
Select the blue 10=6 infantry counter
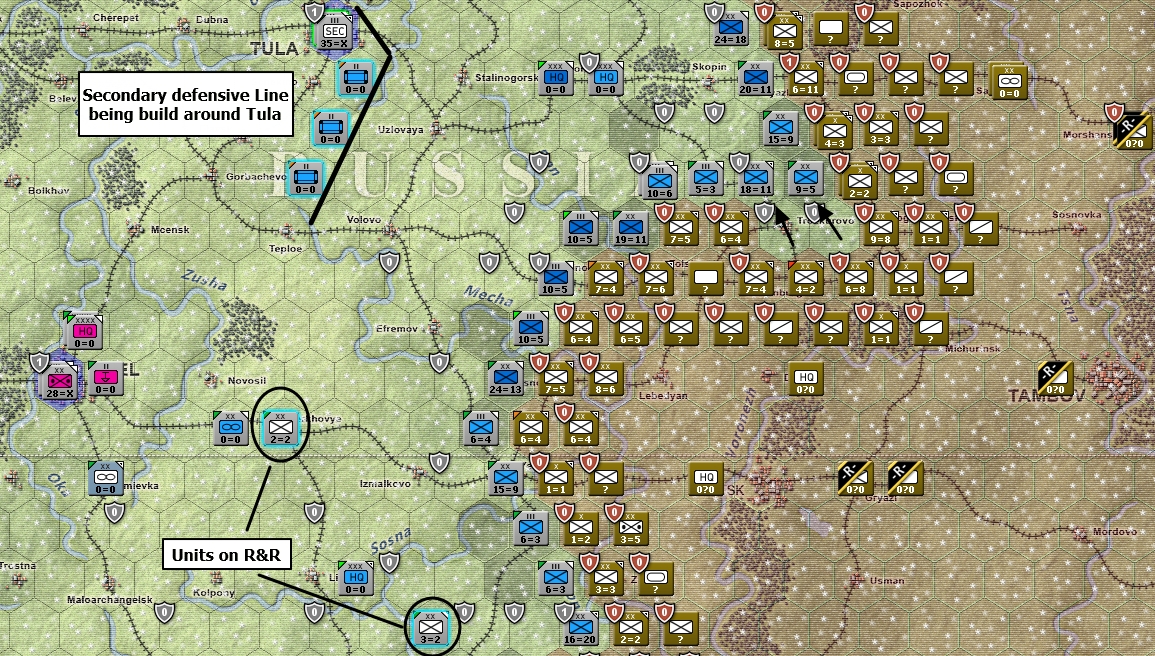660,182
